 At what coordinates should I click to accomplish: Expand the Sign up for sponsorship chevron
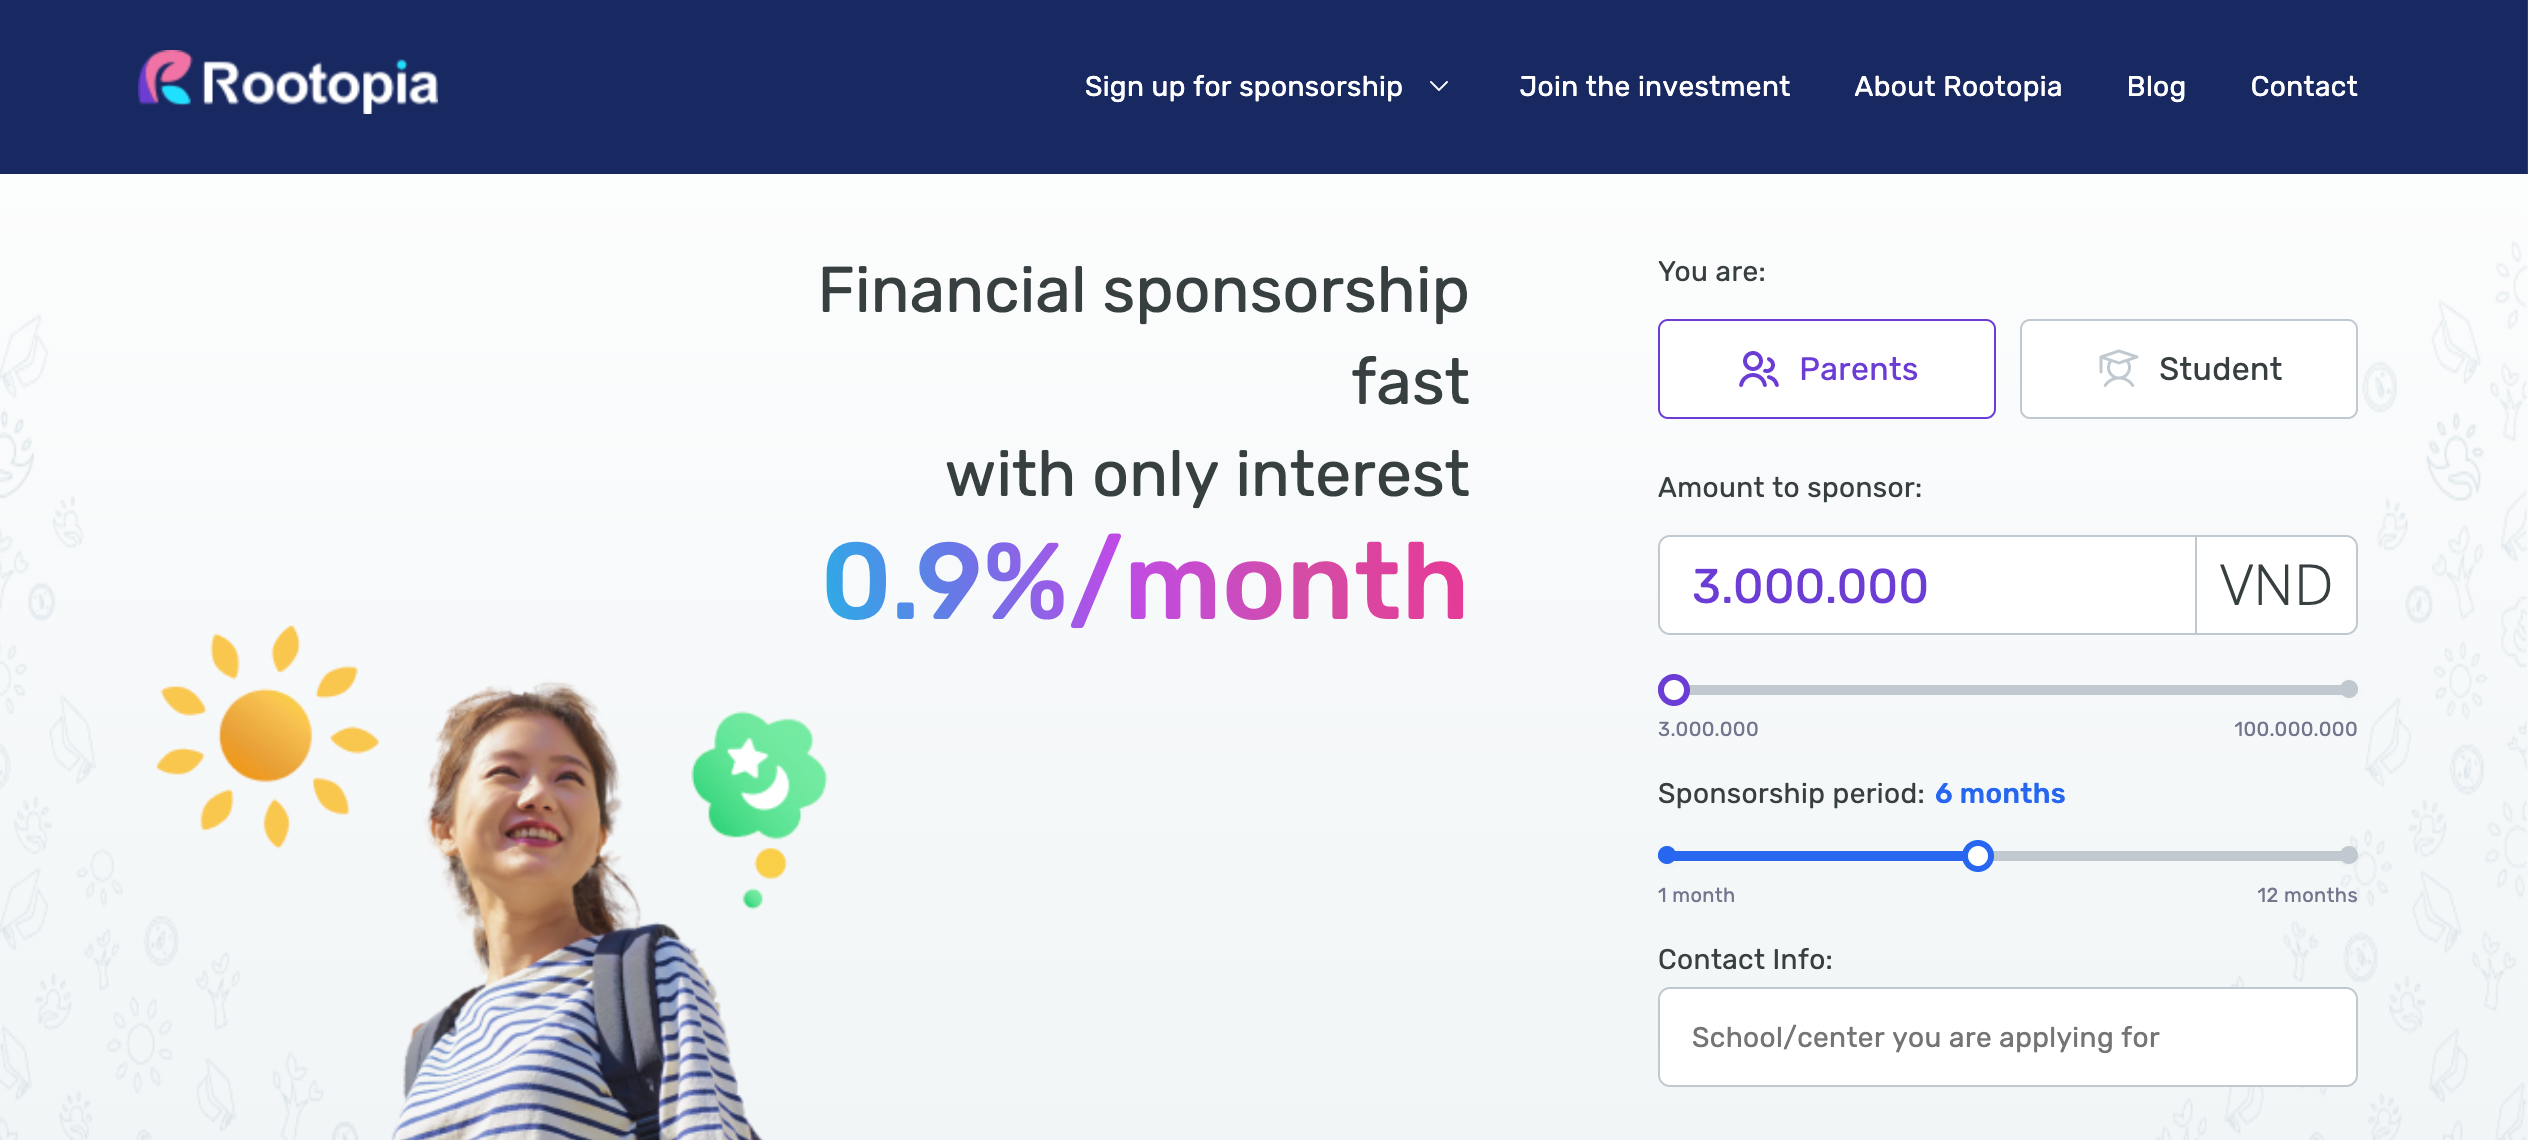tap(1439, 87)
